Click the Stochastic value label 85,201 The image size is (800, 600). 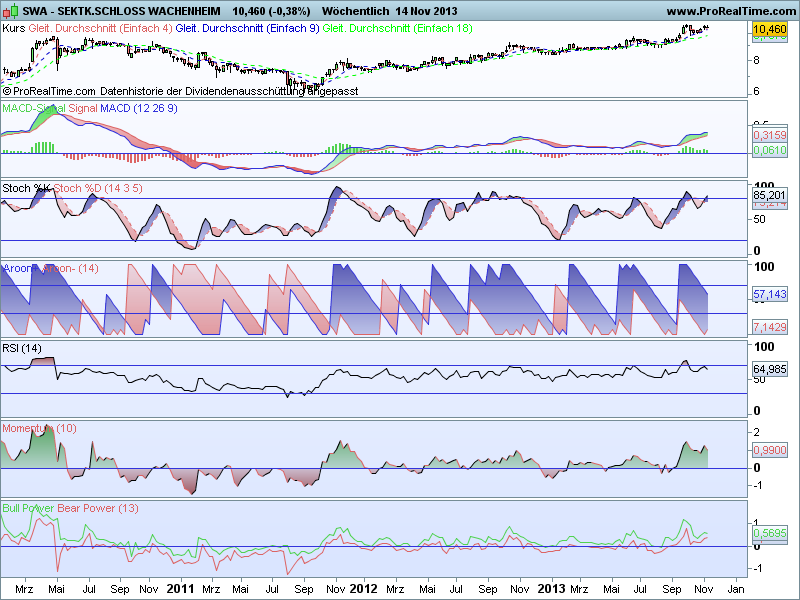tap(769, 195)
